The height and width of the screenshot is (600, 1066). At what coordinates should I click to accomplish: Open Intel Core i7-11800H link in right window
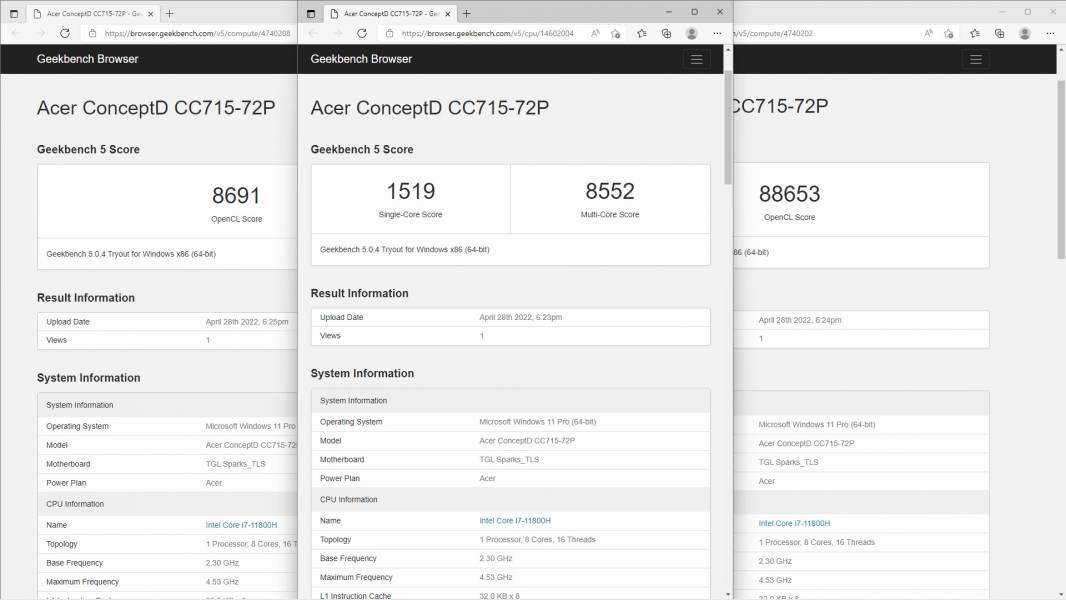[x=794, y=523]
